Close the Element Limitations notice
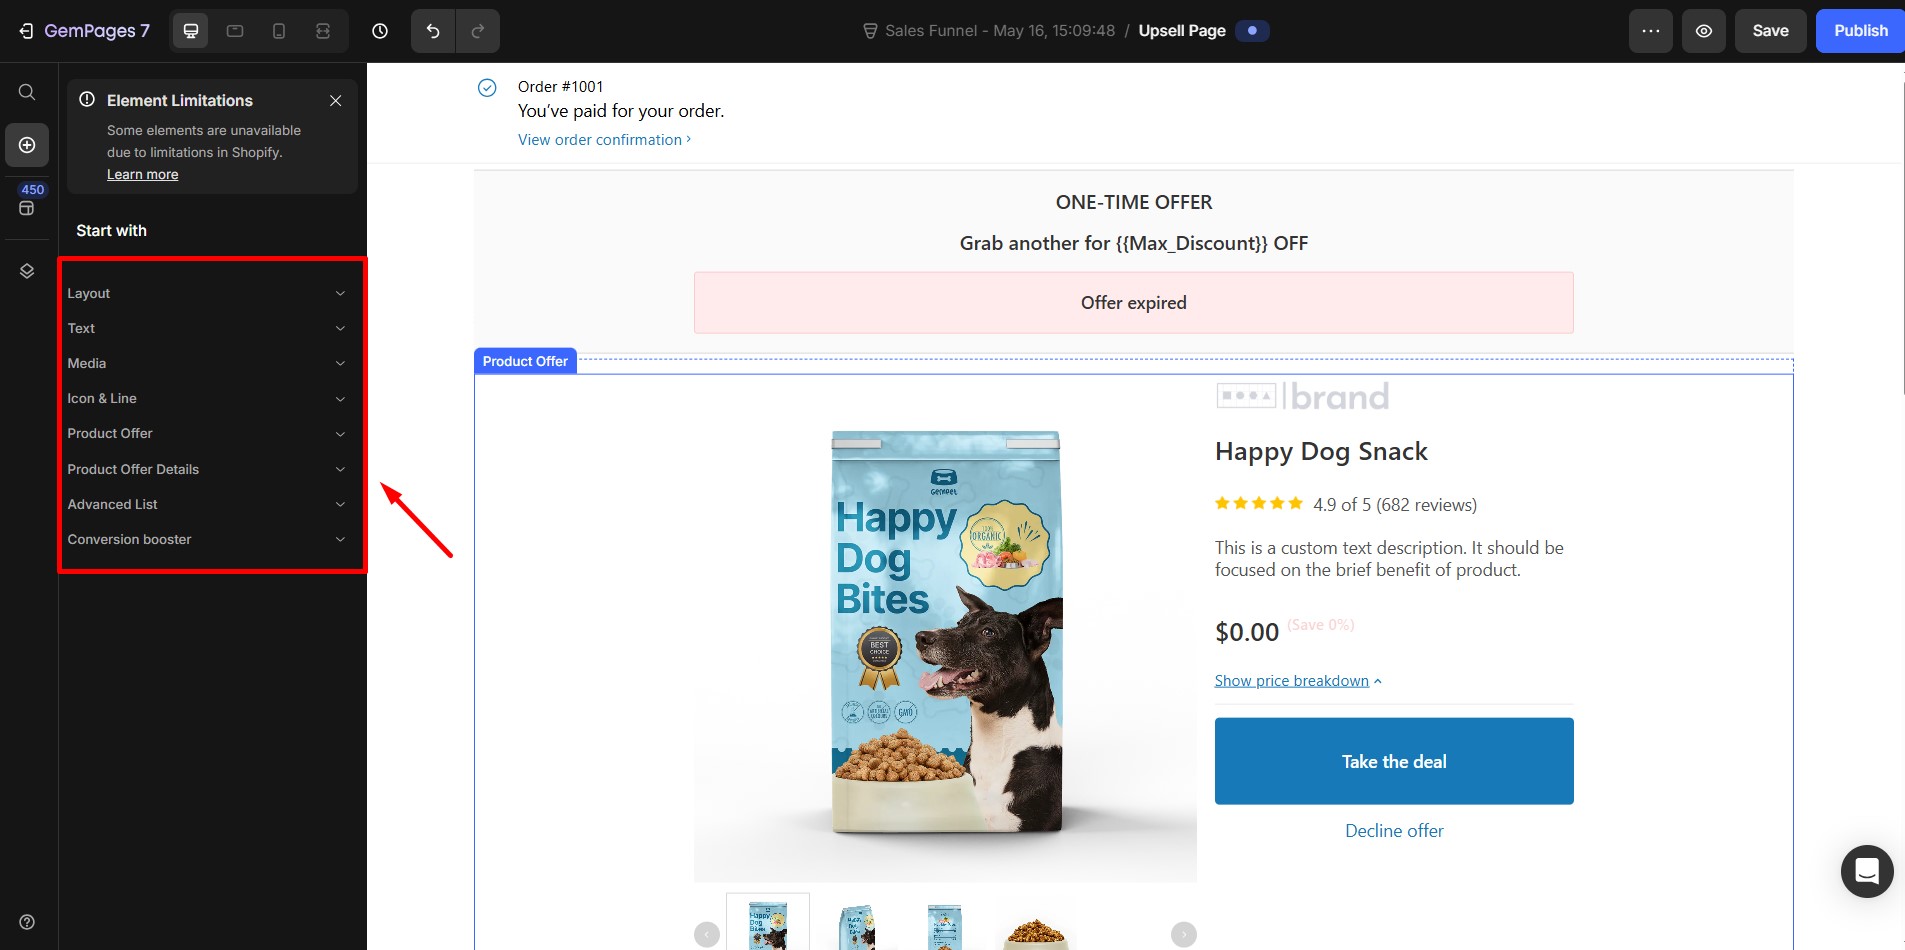1905x950 pixels. point(336,100)
